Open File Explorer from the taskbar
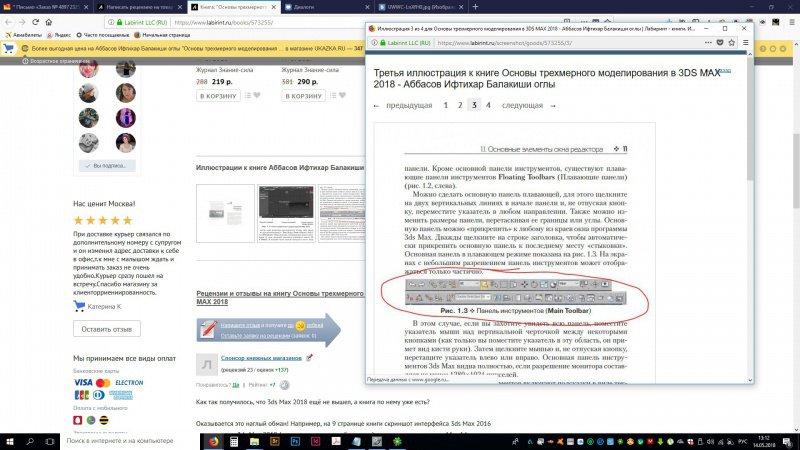The height and width of the screenshot is (450, 800). (x=254, y=441)
